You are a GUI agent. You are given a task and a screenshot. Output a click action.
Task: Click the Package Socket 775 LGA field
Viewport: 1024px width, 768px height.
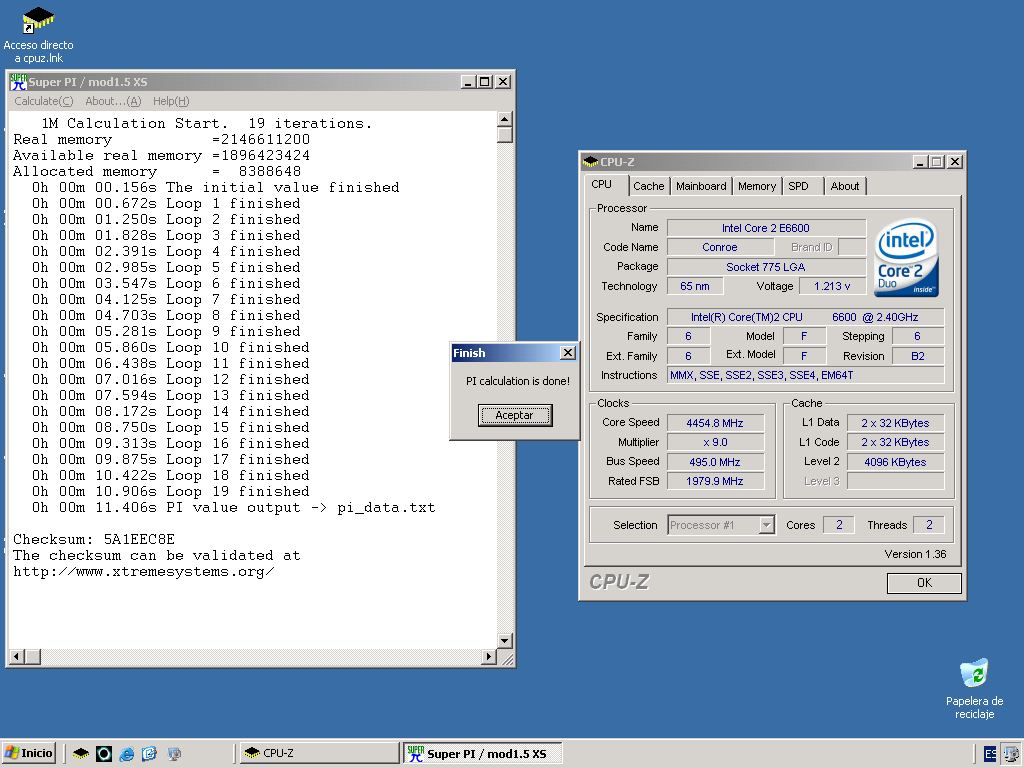[766, 266]
